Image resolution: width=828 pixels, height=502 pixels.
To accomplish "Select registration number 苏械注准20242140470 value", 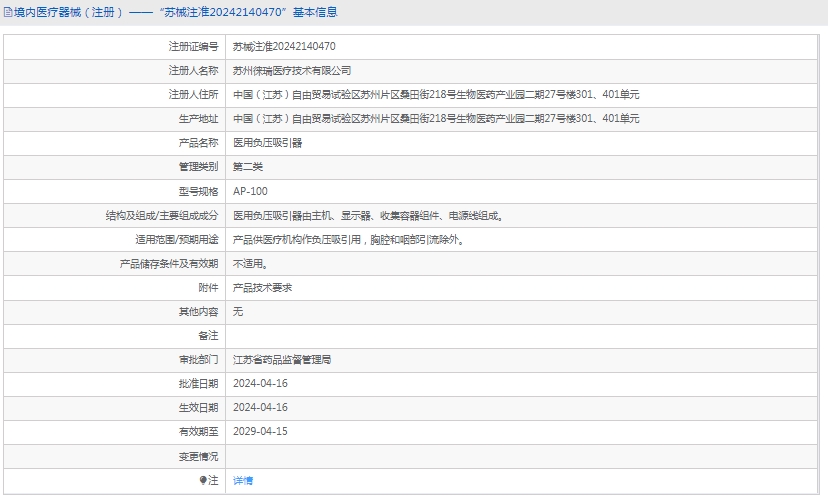I will tap(284, 47).
